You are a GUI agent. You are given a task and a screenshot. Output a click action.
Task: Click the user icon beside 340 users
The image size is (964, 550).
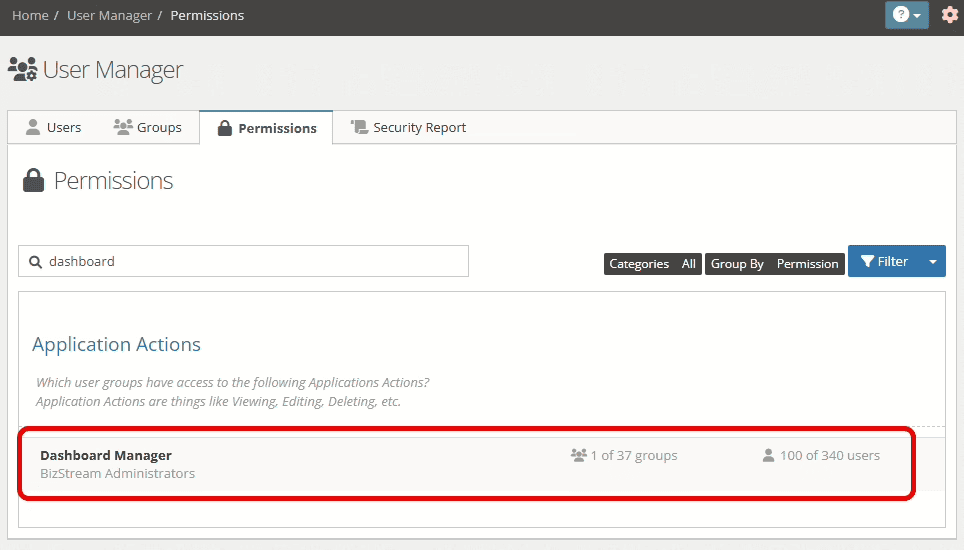pyautogui.click(x=768, y=455)
